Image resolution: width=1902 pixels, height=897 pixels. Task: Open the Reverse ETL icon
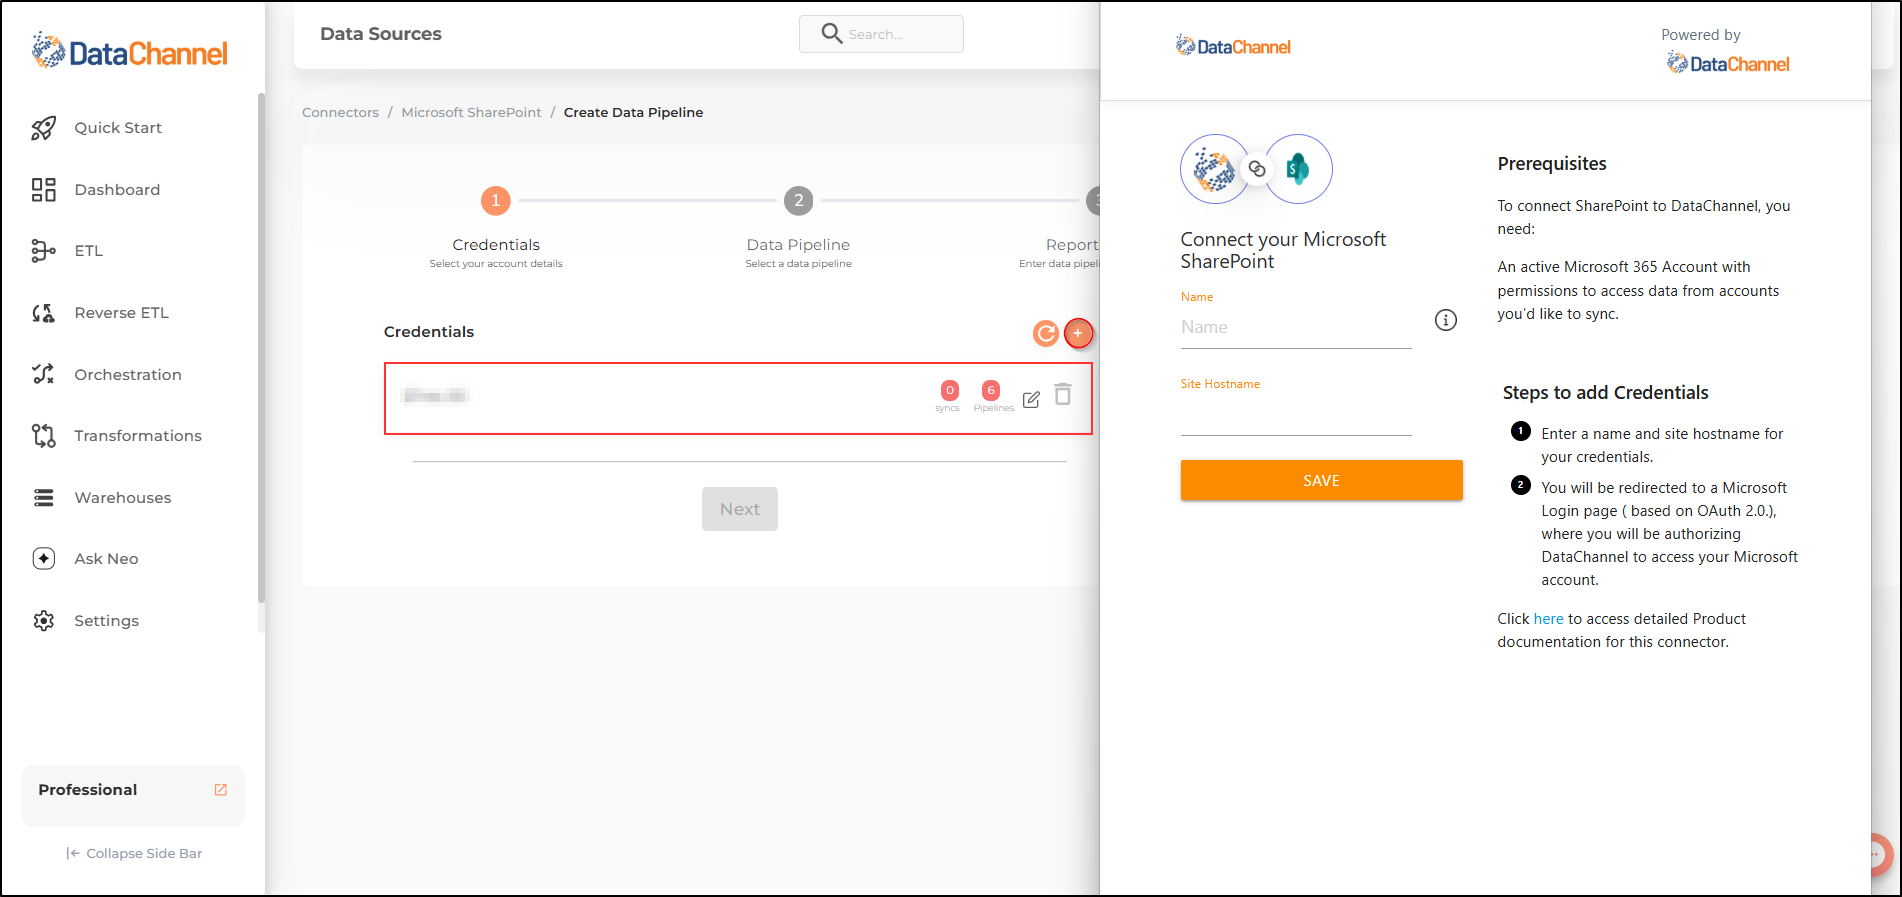tap(43, 313)
